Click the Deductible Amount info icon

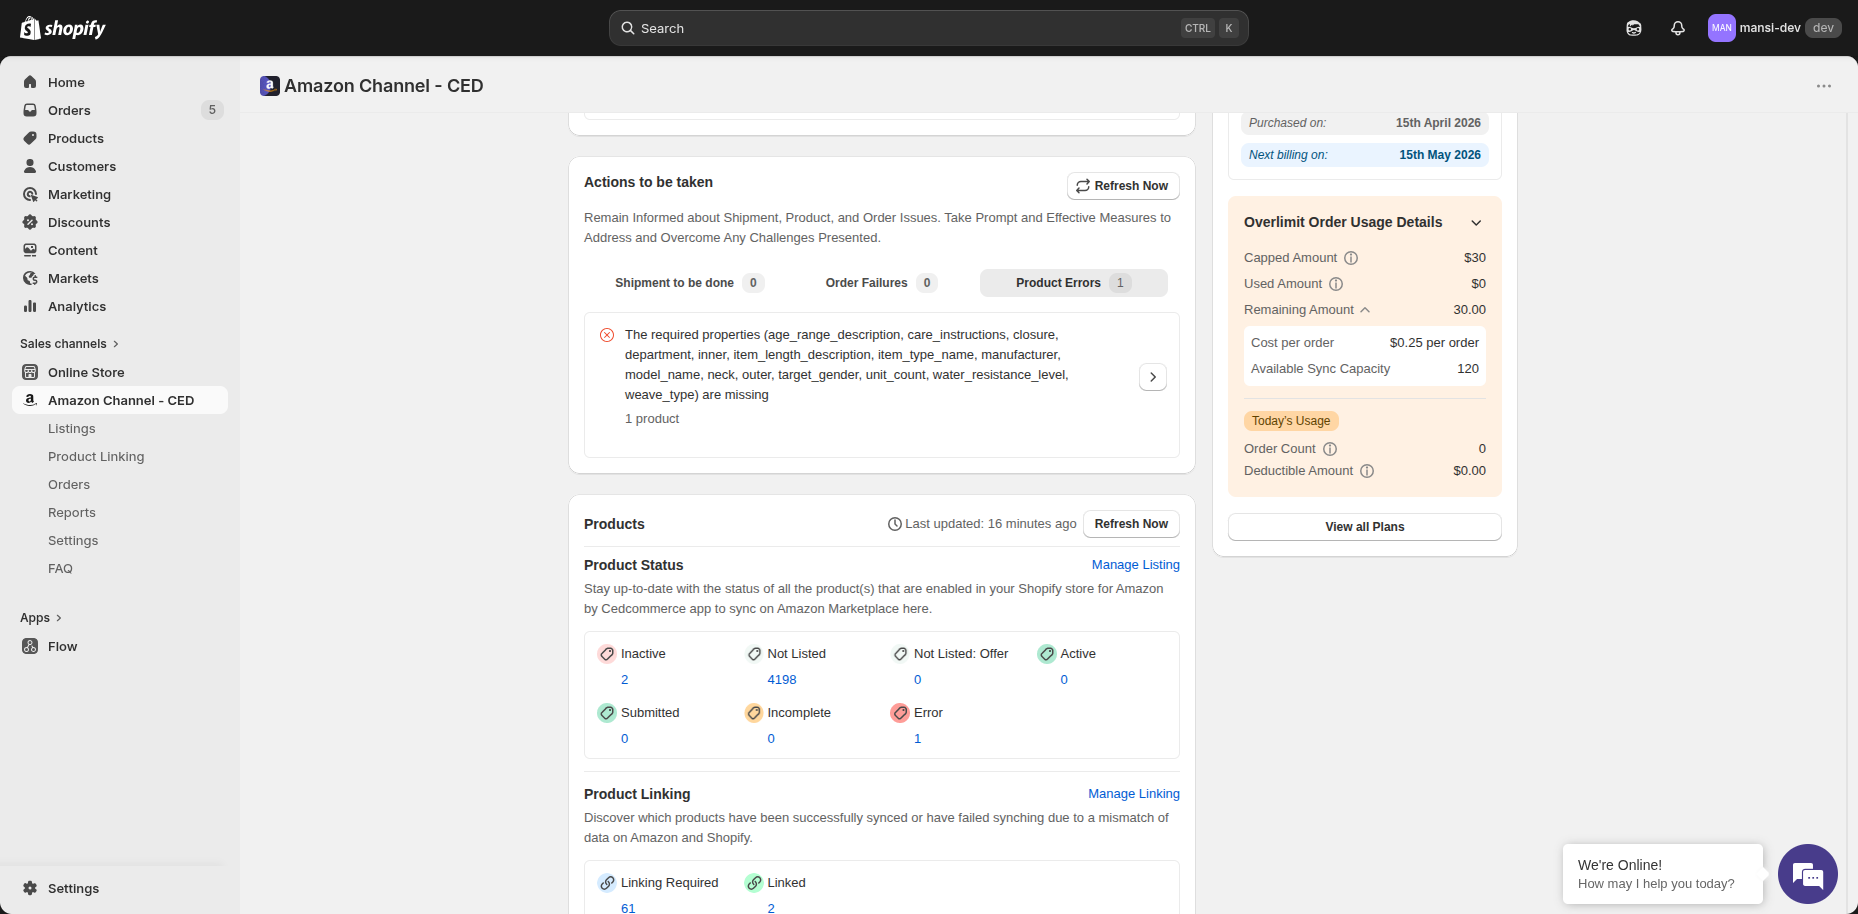tap(1367, 471)
